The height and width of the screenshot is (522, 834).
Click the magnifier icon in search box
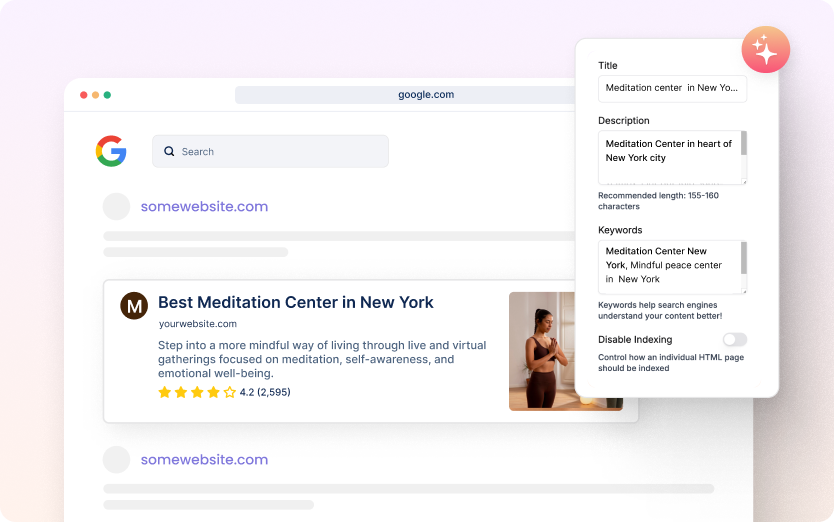[169, 152]
